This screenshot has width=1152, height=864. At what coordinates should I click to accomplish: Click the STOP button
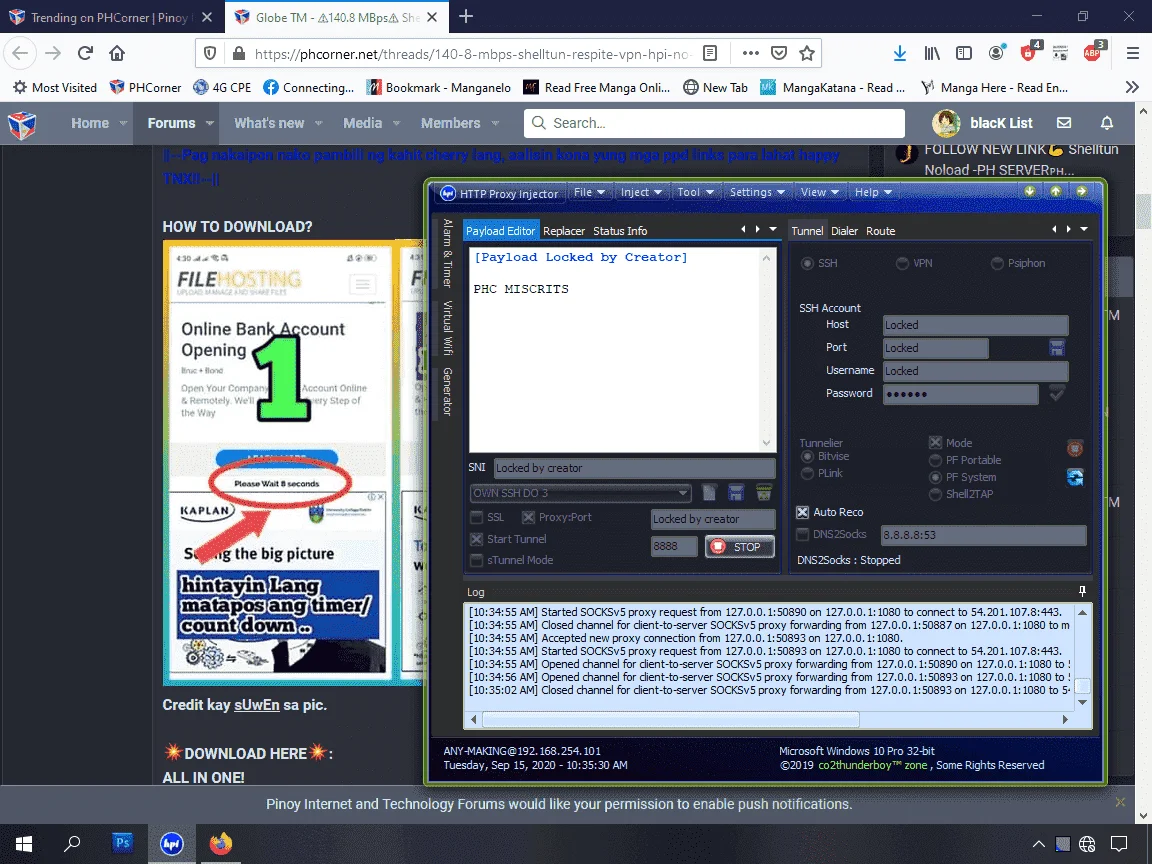coord(740,547)
